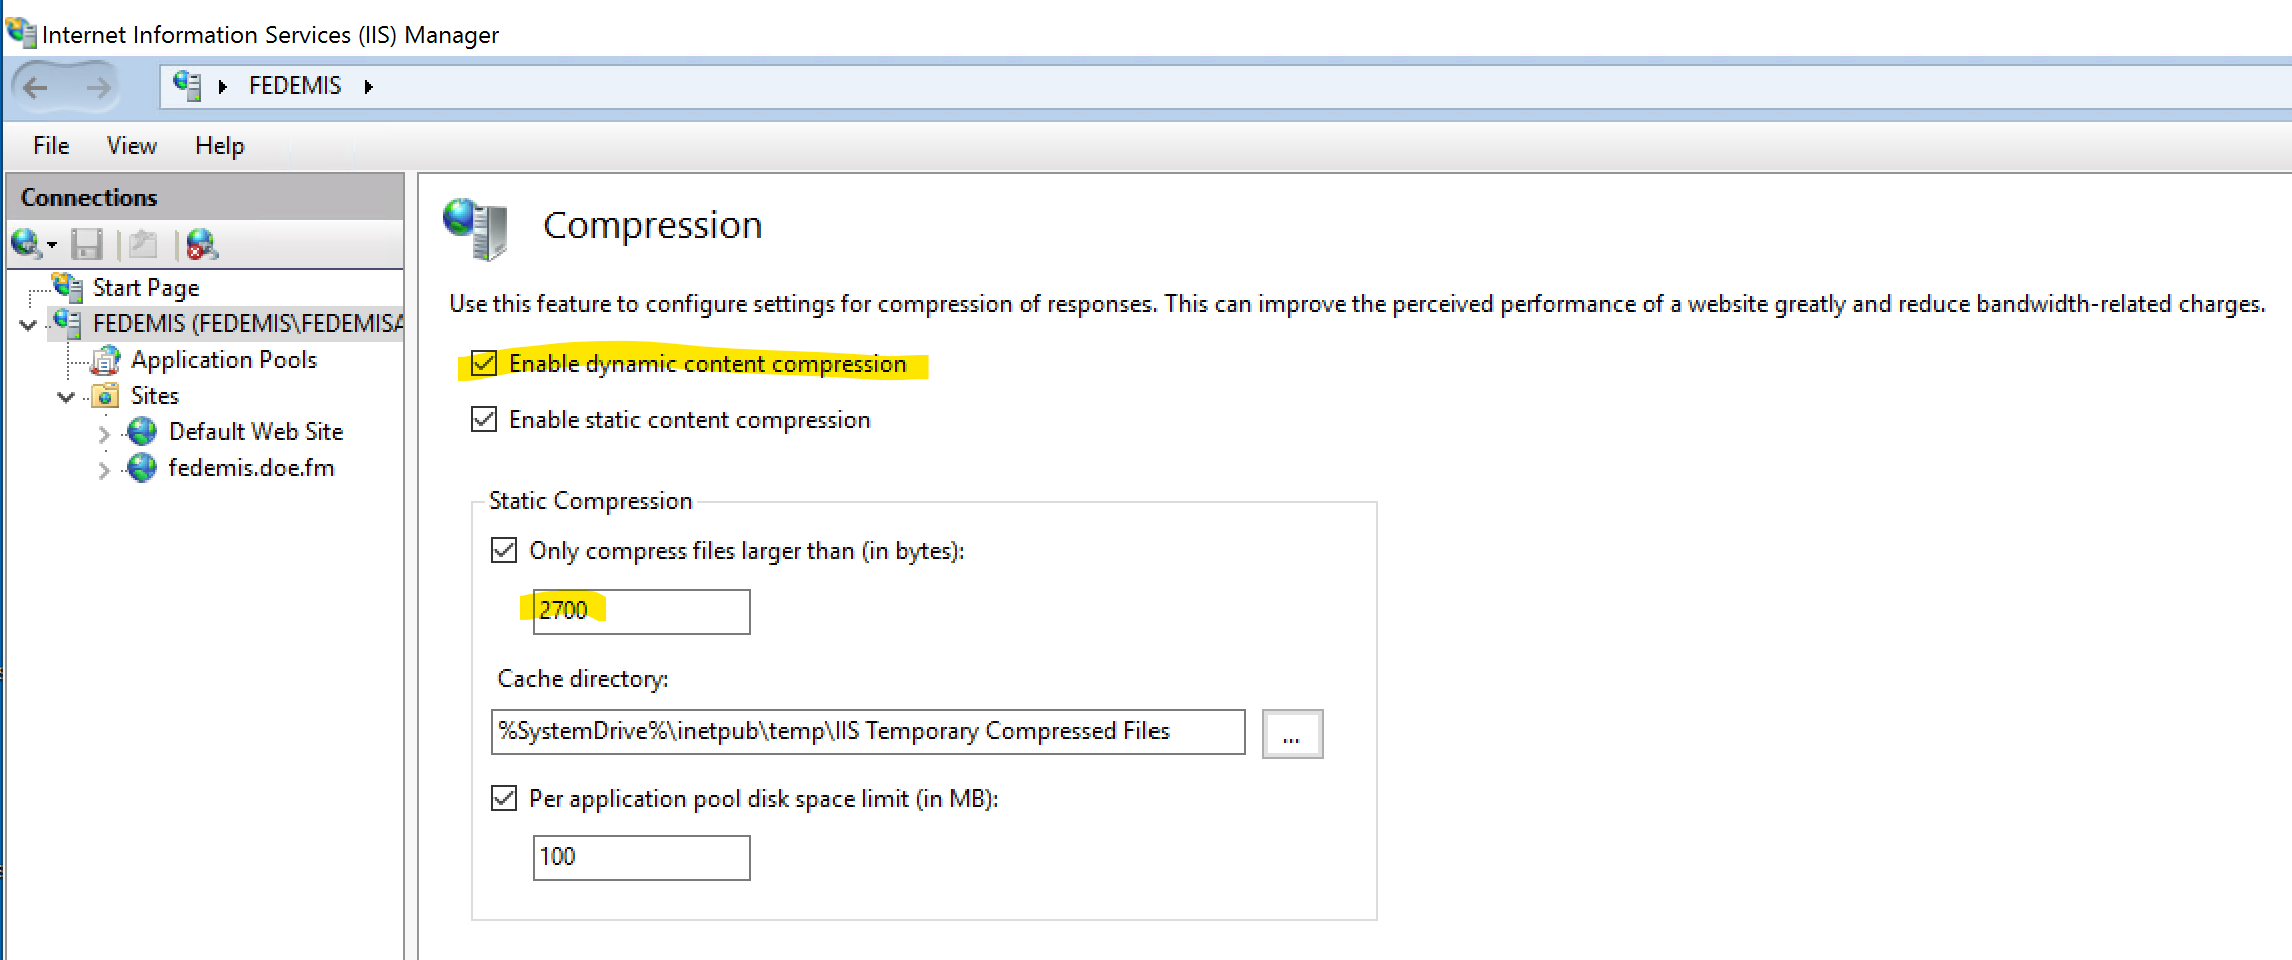Click the Up one level icon
Screen dimensions: 2292x960
pyautogui.click(x=143, y=244)
